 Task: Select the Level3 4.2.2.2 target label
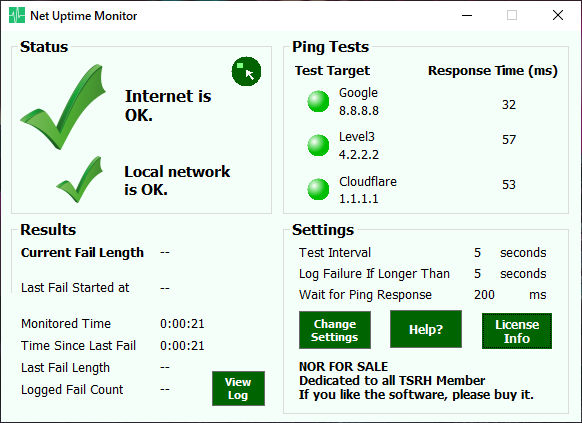coord(359,145)
